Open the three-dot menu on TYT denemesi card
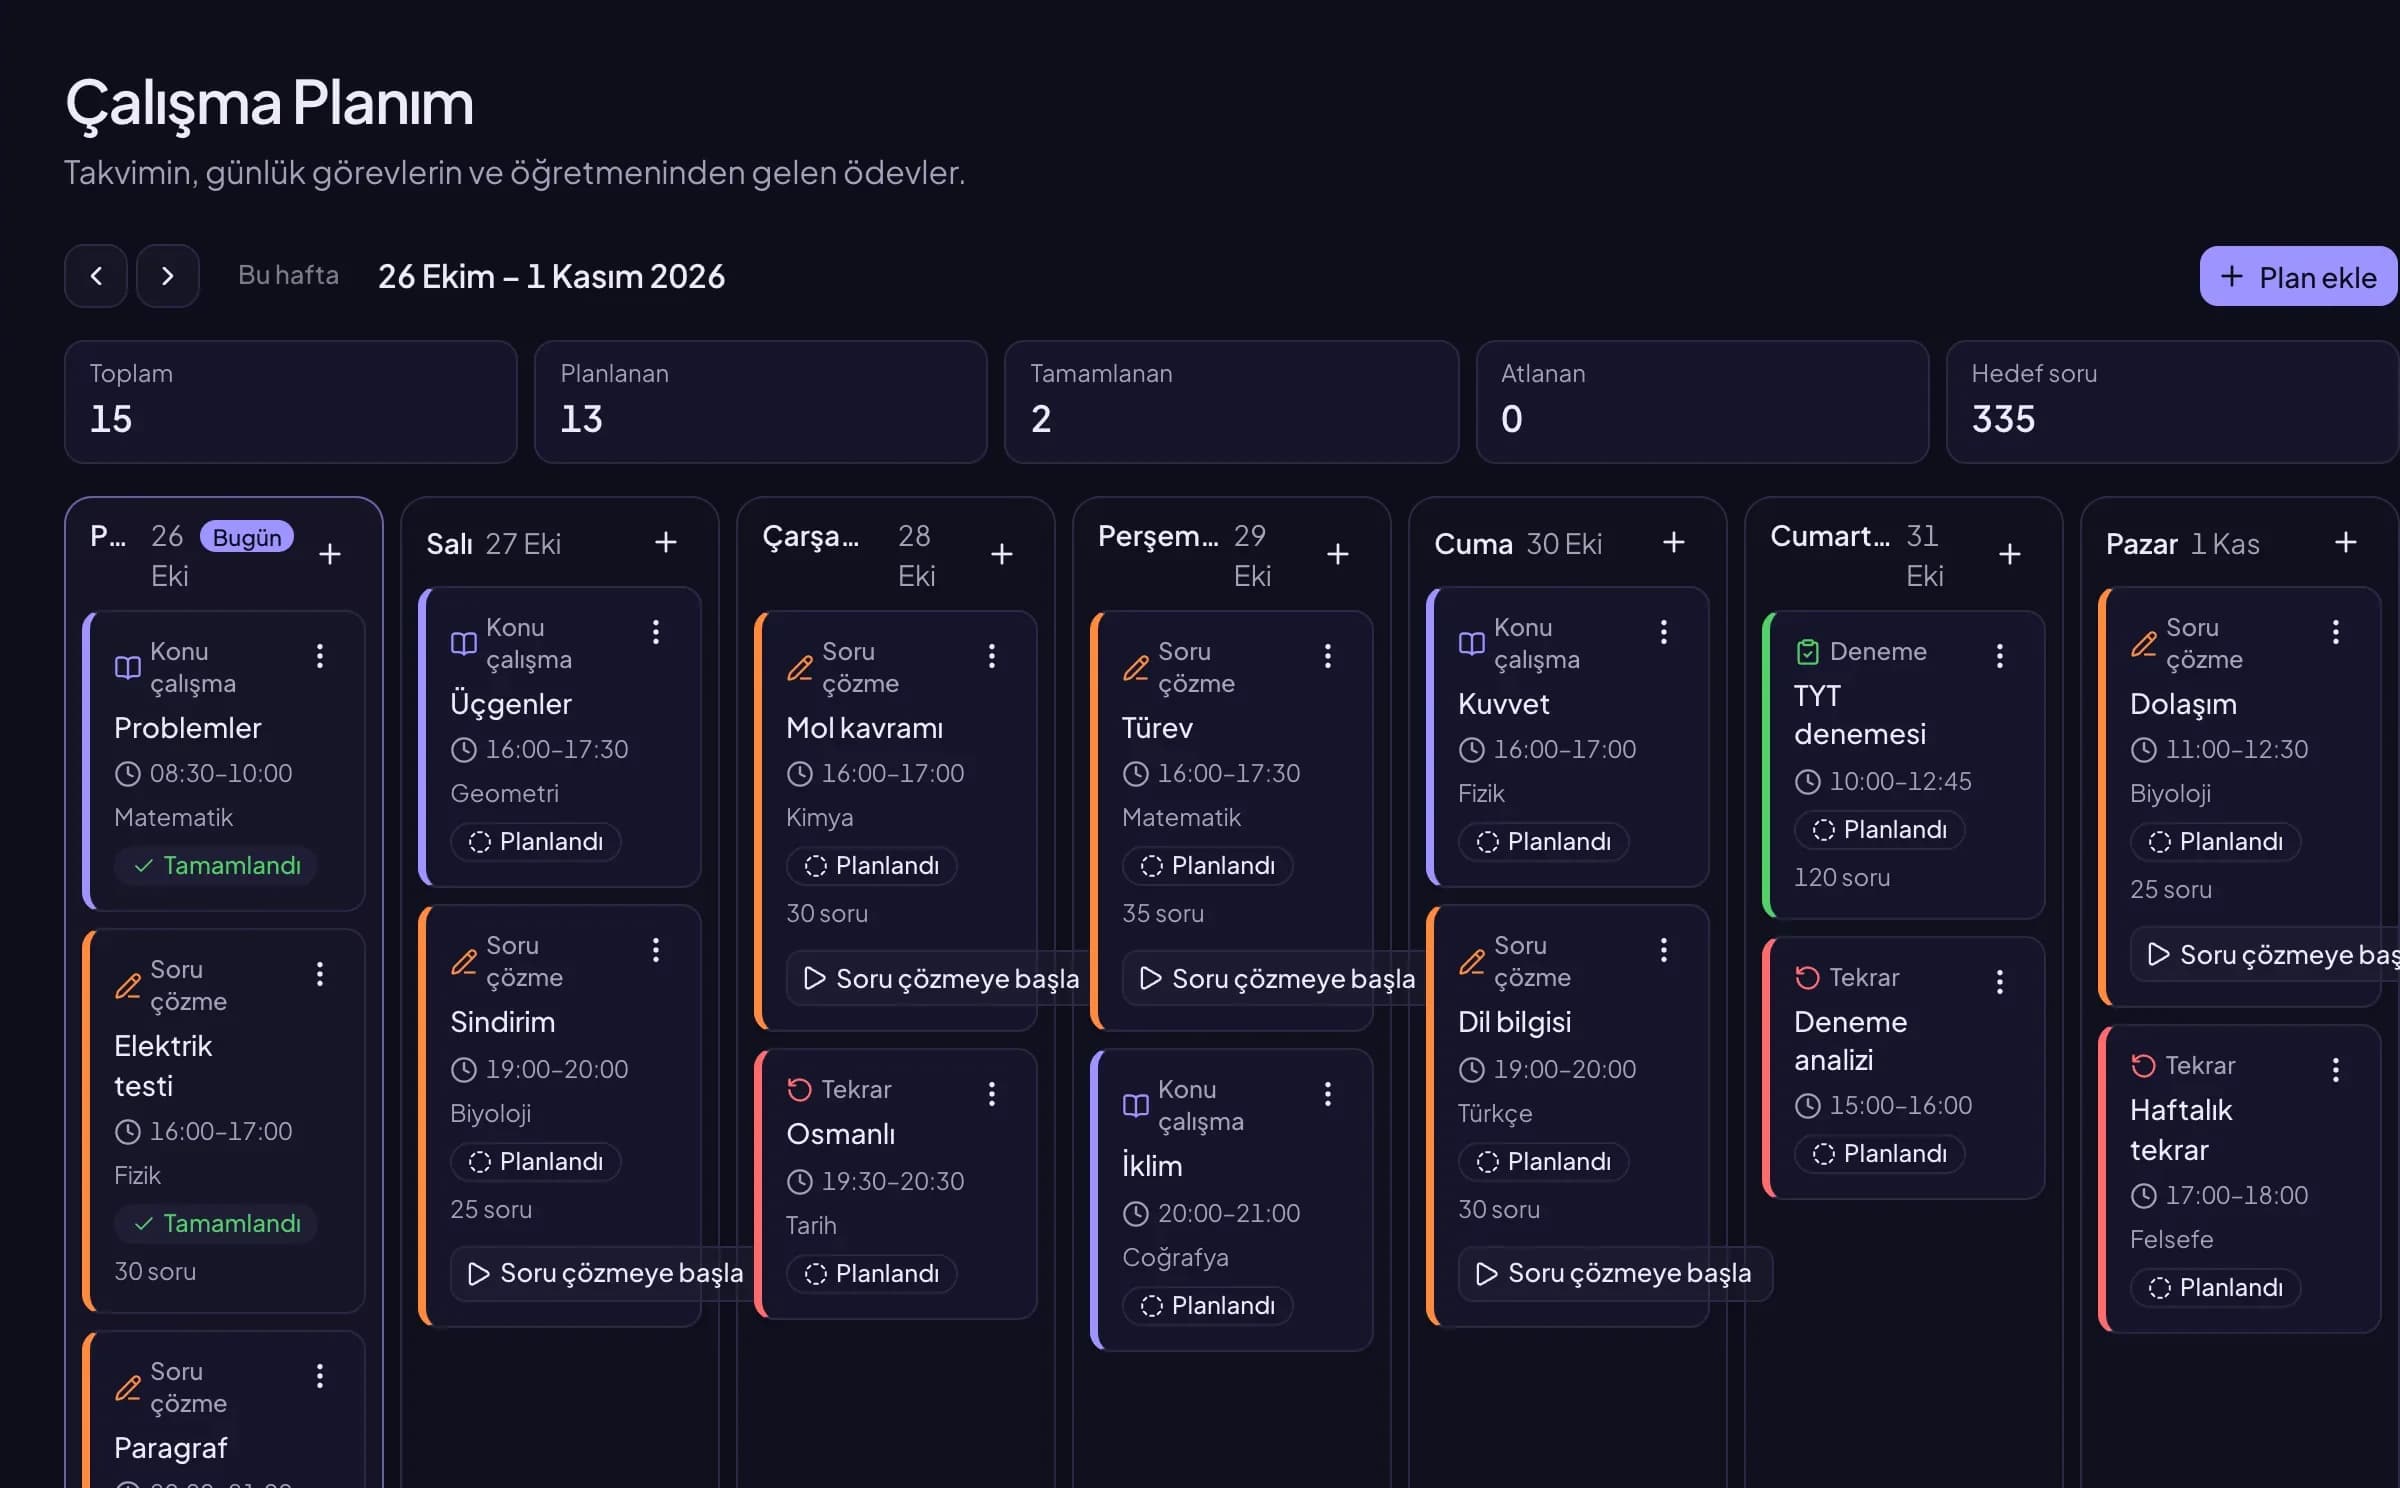The image size is (2400, 1488). pos(2000,656)
